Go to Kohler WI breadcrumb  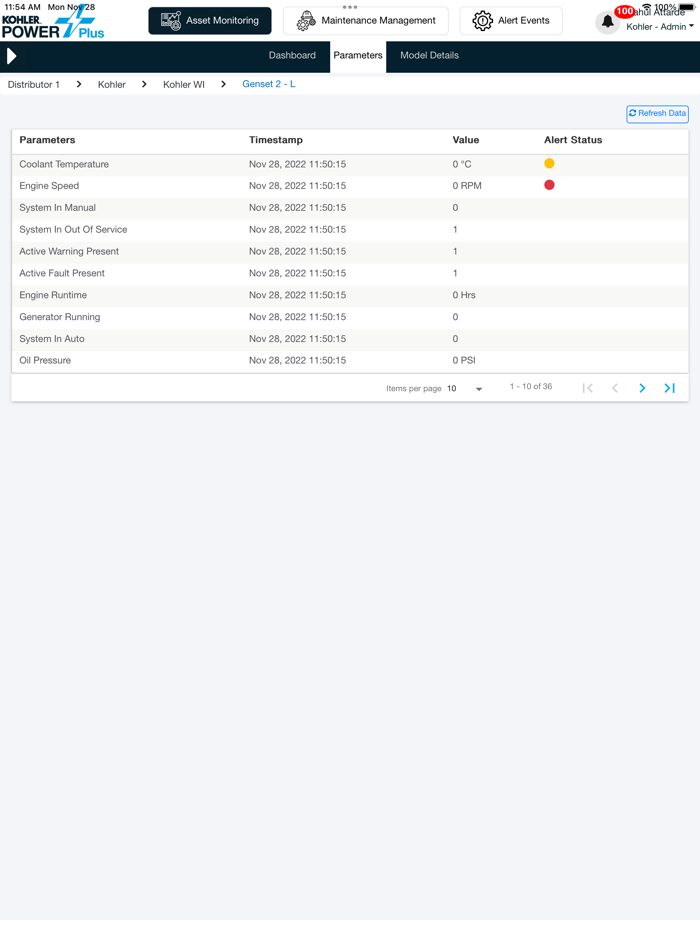pos(184,85)
